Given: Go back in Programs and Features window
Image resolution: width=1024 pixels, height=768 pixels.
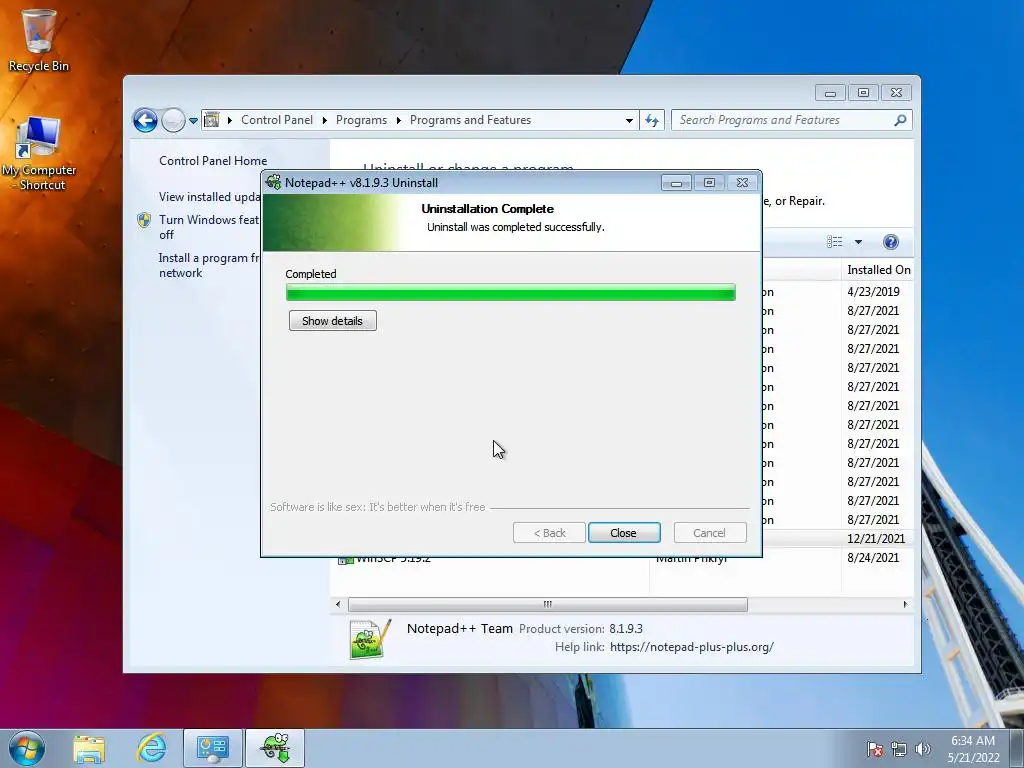Looking at the screenshot, I should point(145,120).
